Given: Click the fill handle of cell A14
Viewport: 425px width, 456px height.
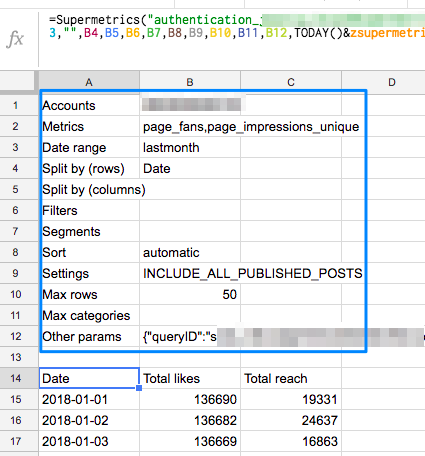Looking at the screenshot, I should (x=139, y=388).
